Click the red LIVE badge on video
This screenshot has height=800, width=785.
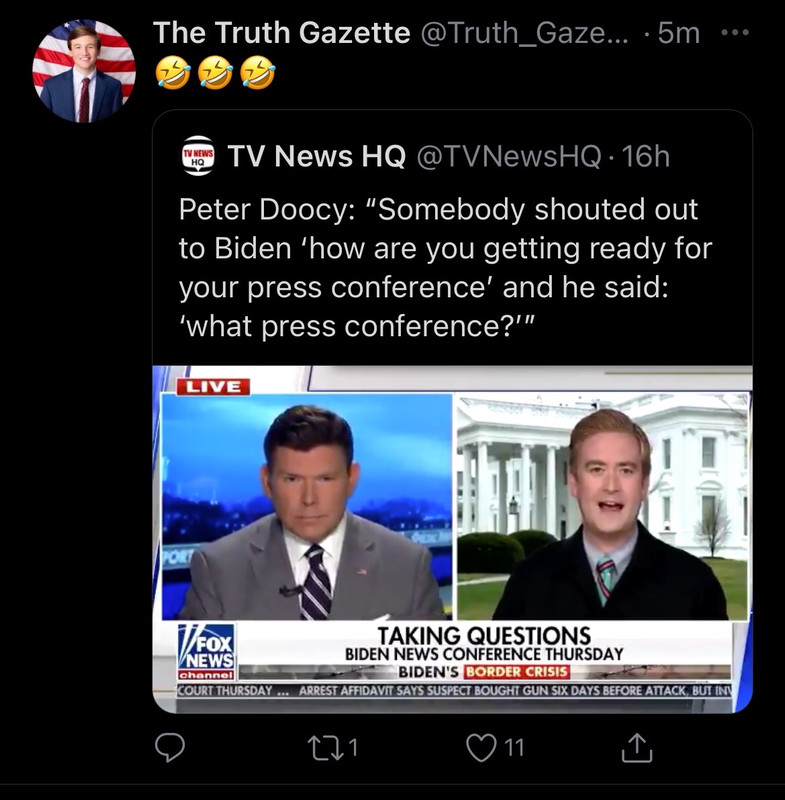pyautogui.click(x=213, y=387)
